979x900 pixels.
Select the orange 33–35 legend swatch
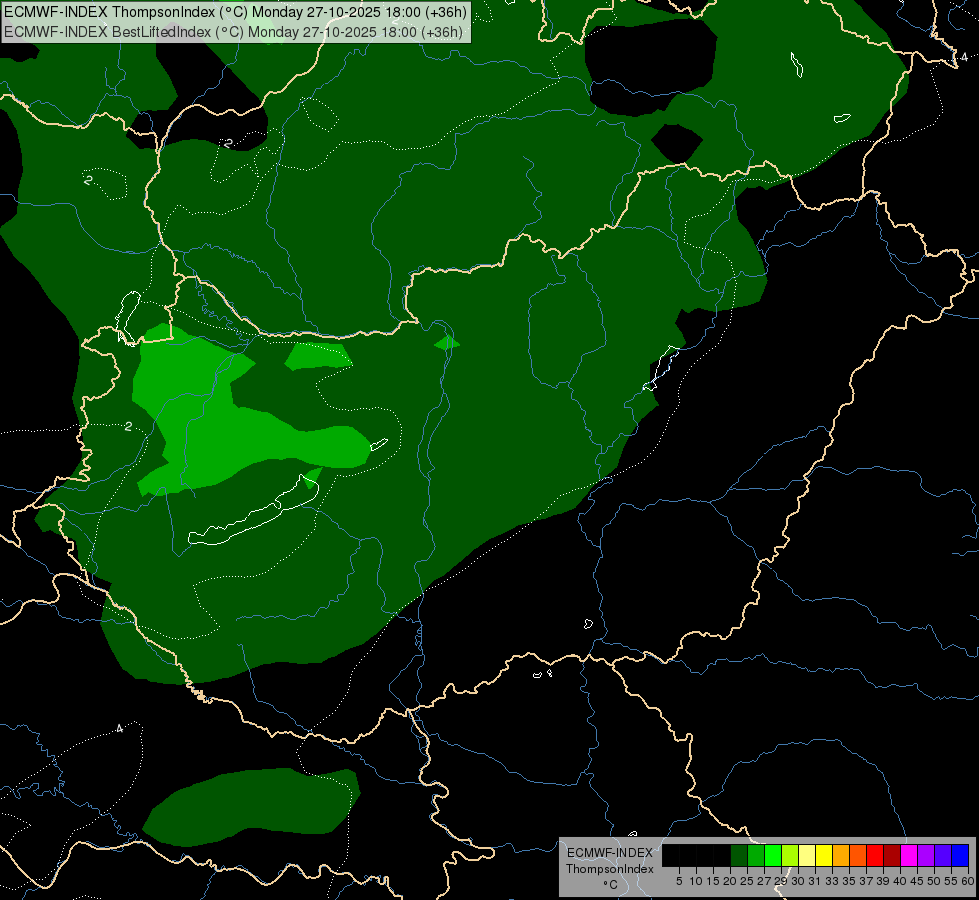pyautogui.click(x=841, y=855)
